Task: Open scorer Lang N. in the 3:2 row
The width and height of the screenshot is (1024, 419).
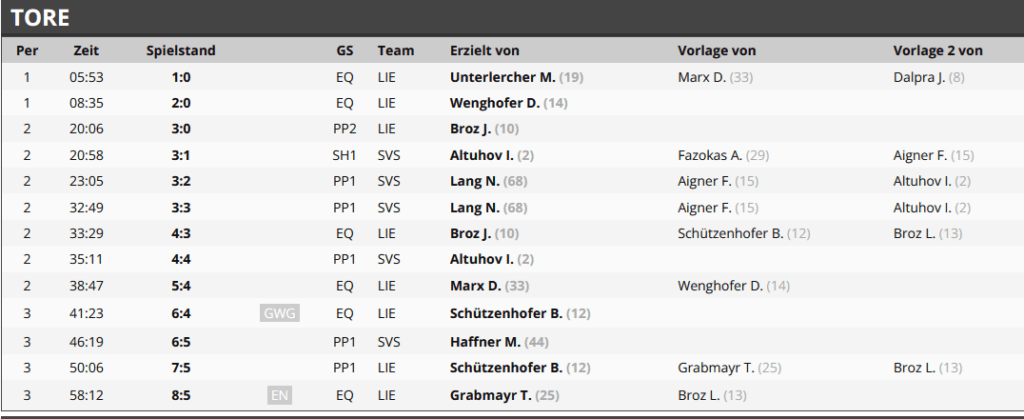Action: [x=488, y=181]
